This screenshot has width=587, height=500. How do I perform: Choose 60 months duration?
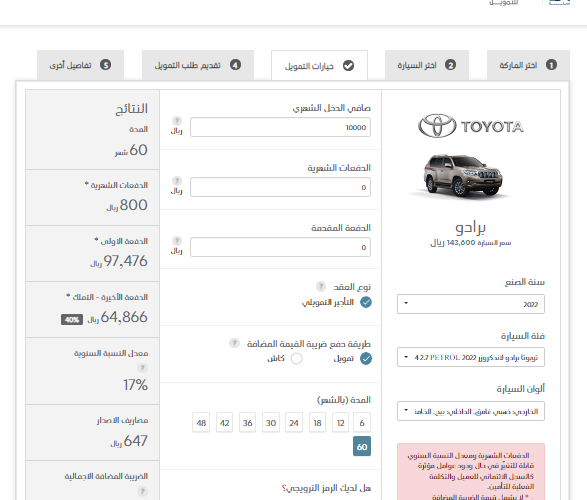pyautogui.click(x=362, y=446)
